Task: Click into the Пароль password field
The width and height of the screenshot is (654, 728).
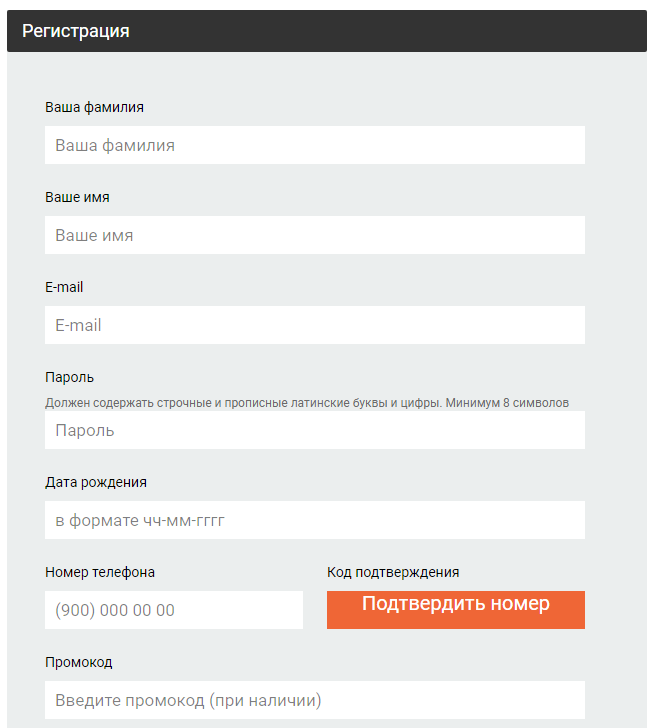Action: (x=315, y=430)
